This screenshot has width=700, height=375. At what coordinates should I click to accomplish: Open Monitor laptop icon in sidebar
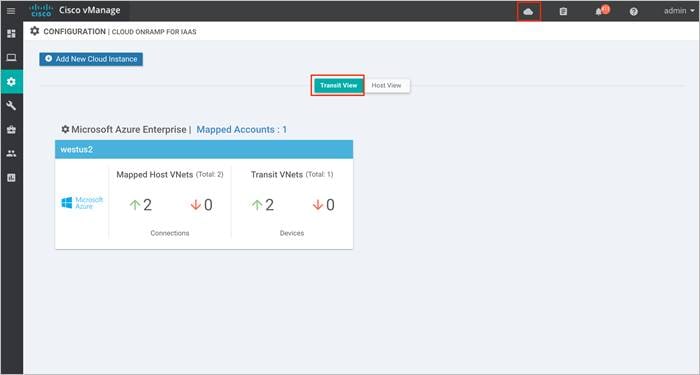pos(11,58)
